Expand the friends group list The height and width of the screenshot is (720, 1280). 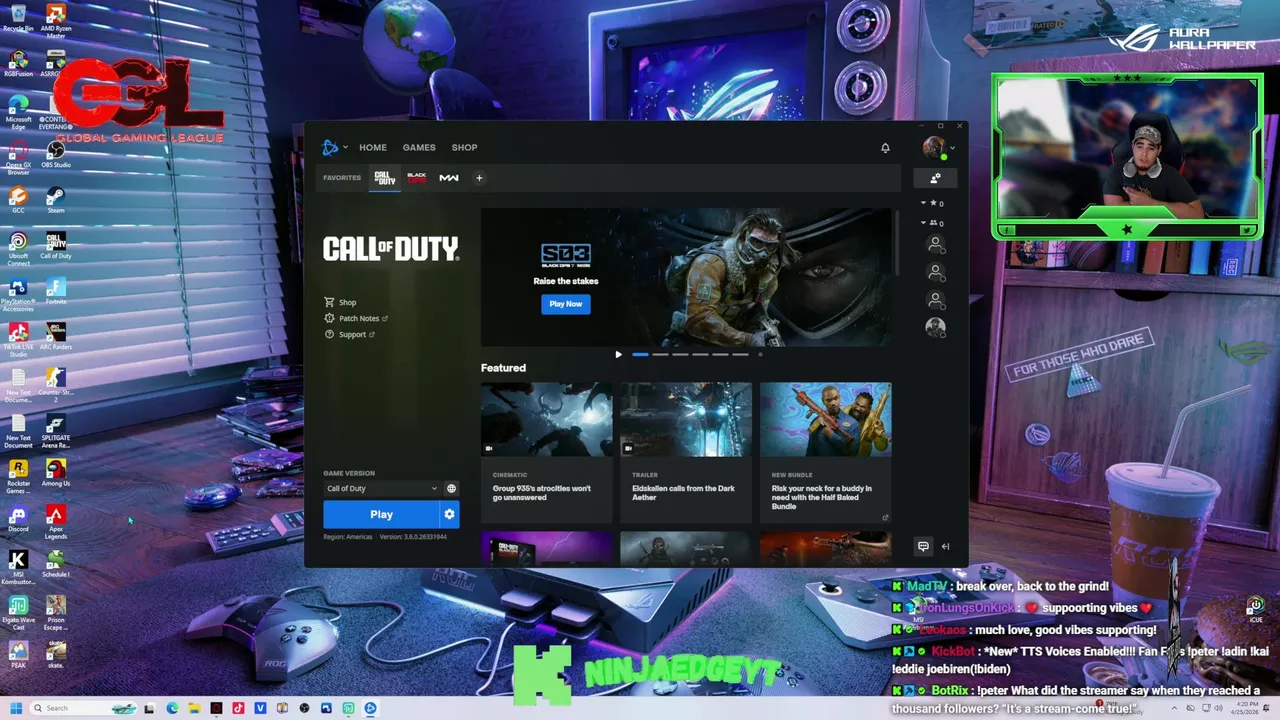(x=933, y=223)
